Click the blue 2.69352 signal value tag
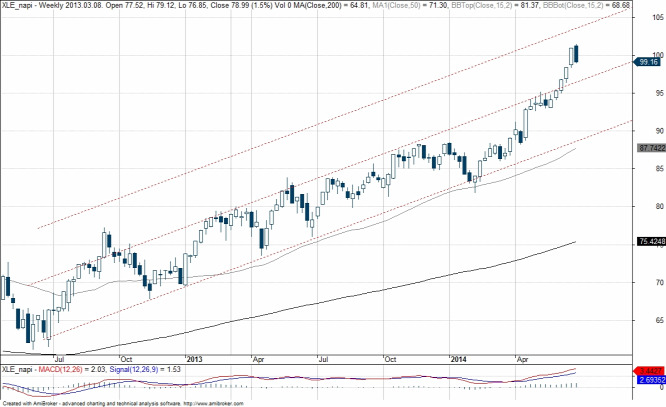This screenshot has height=407, width=666. pos(651,379)
